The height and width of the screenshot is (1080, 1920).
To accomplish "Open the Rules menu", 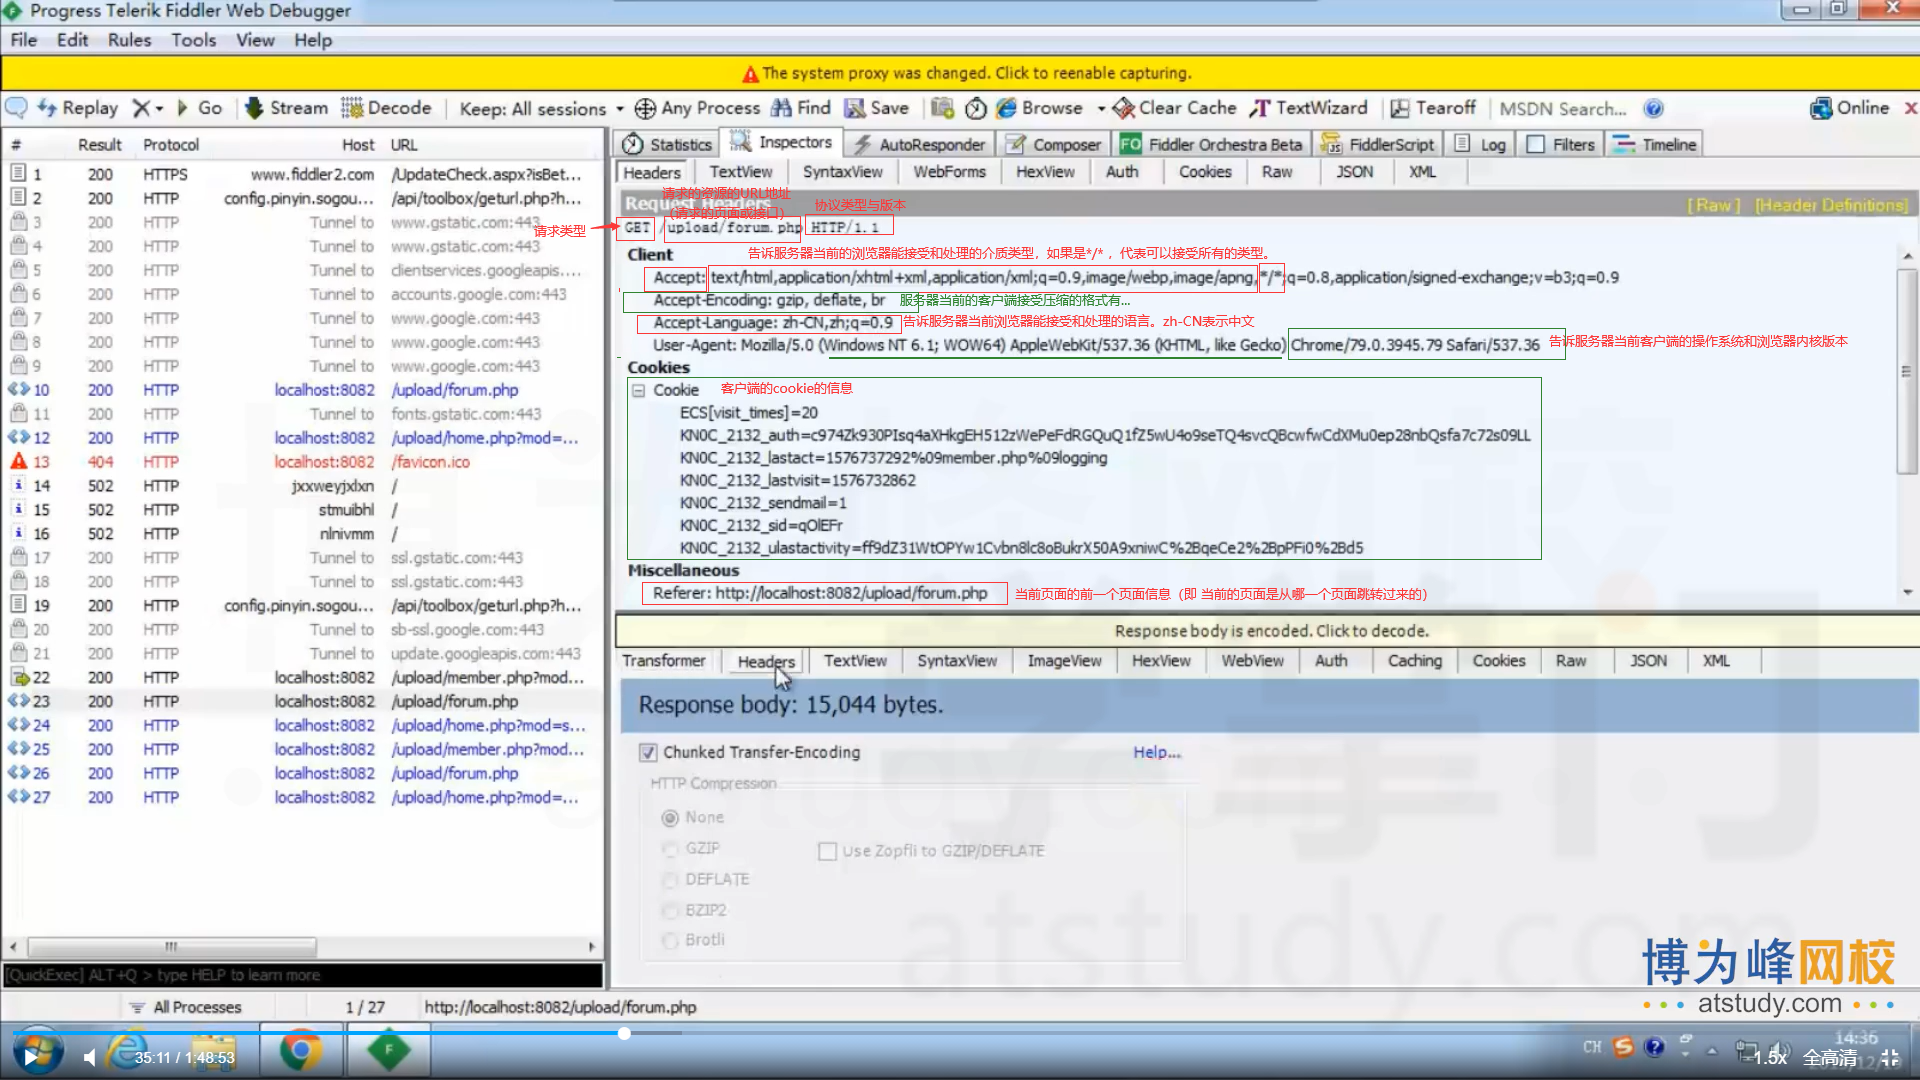I will click(129, 40).
